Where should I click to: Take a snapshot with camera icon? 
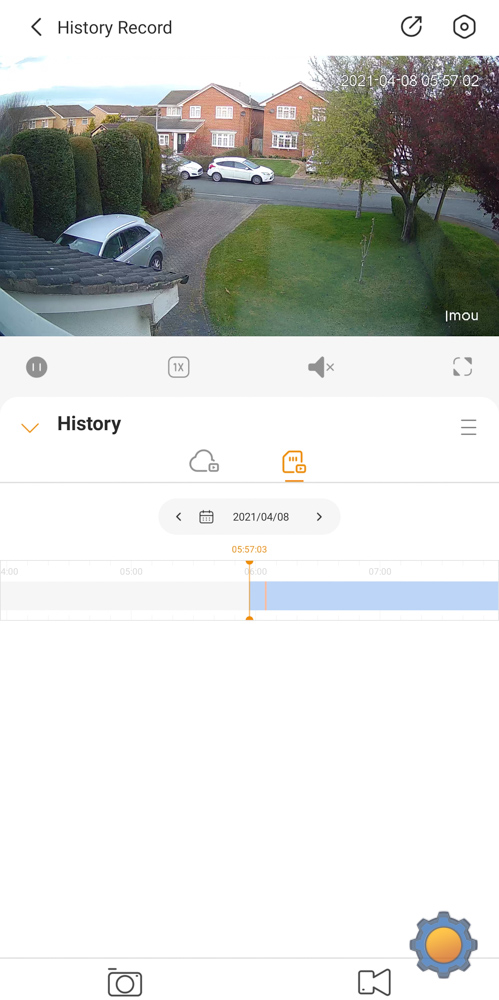point(124,983)
